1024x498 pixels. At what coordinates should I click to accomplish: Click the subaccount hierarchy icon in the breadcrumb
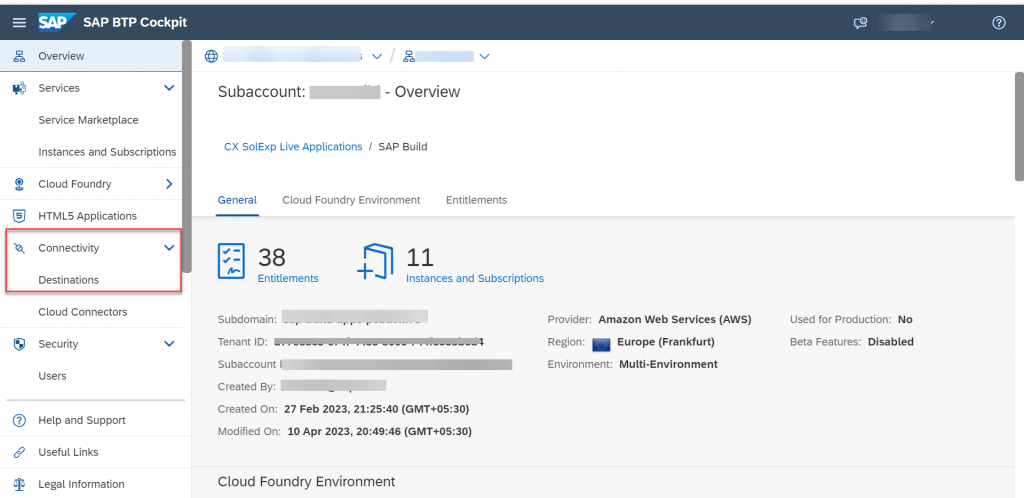click(x=409, y=57)
